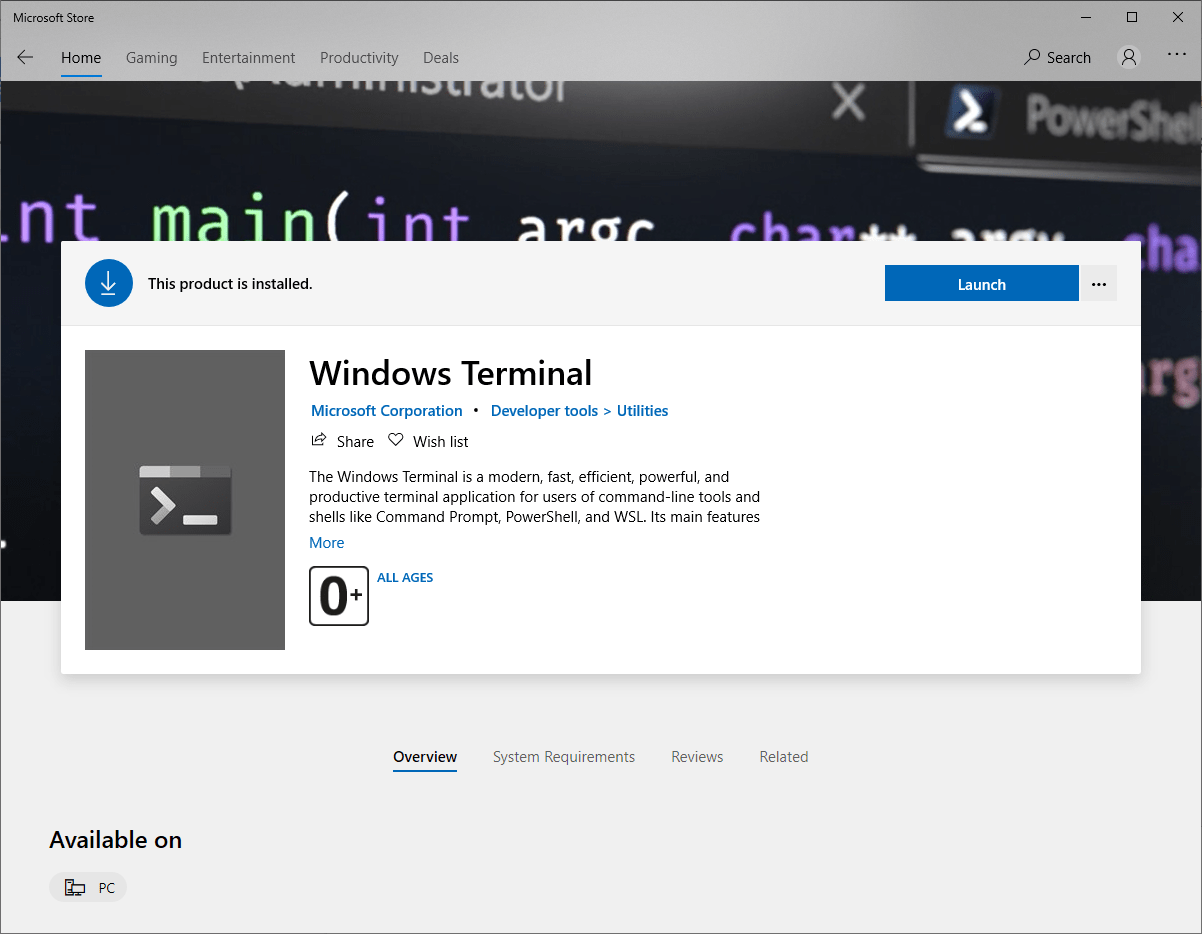Open the user account profile icon
The width and height of the screenshot is (1202, 934).
[1129, 58]
